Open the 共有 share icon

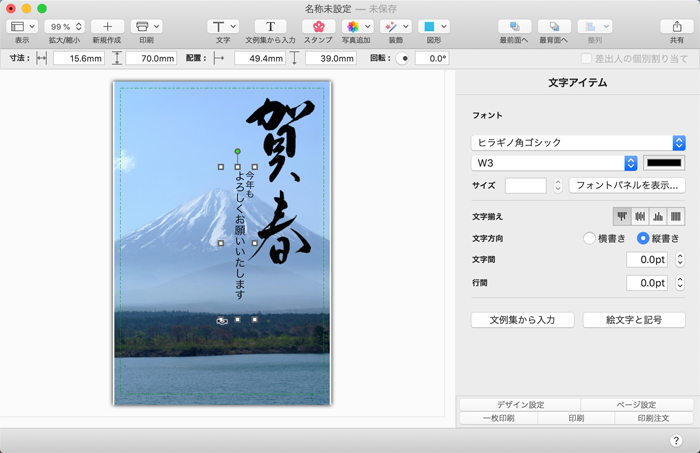point(676,26)
